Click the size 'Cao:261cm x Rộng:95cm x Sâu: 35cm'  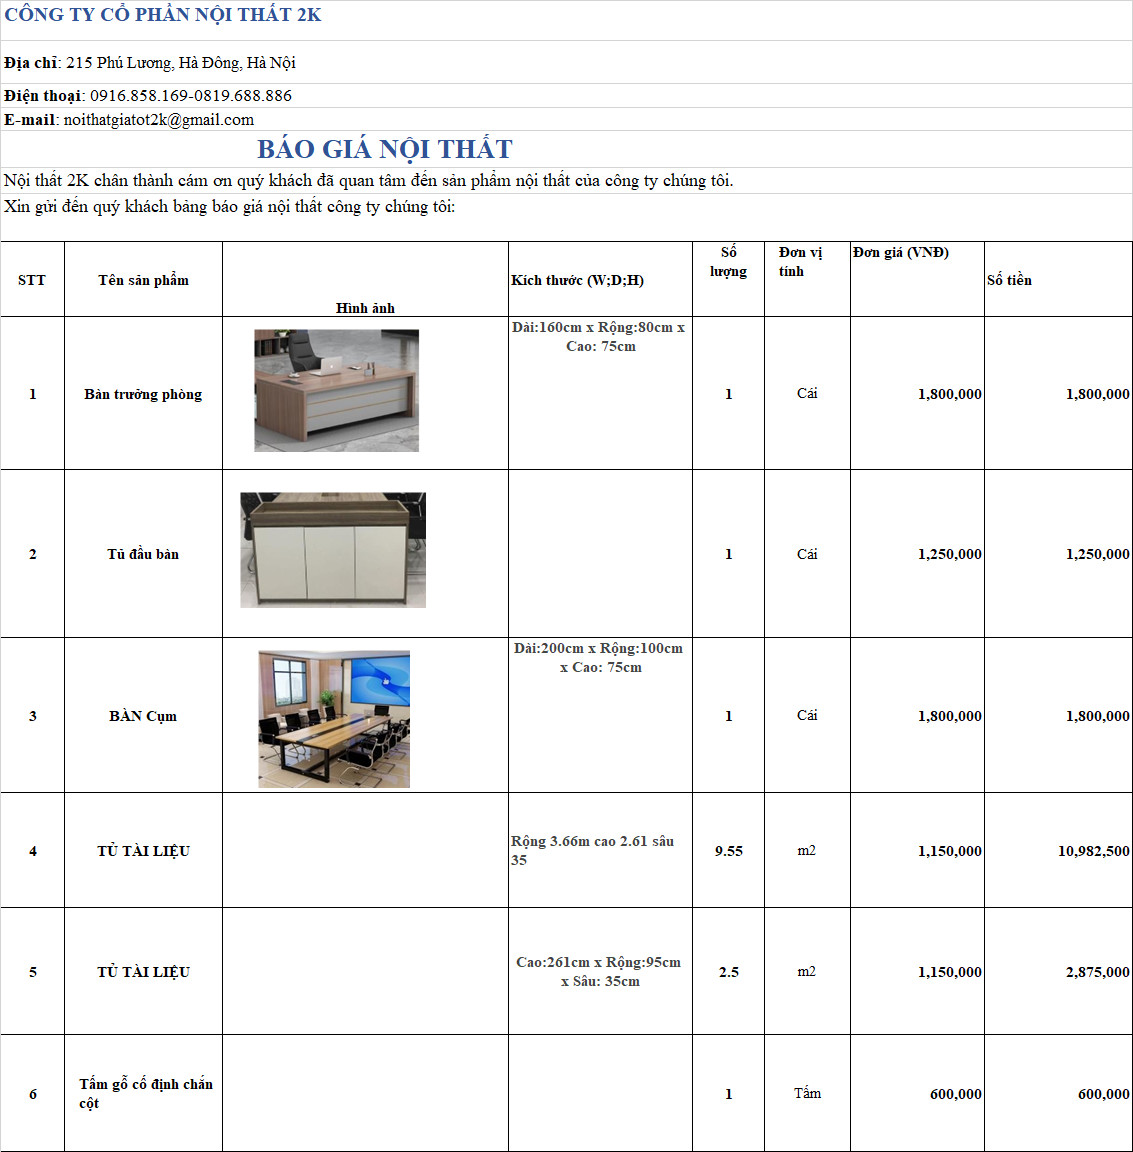[x=599, y=971]
